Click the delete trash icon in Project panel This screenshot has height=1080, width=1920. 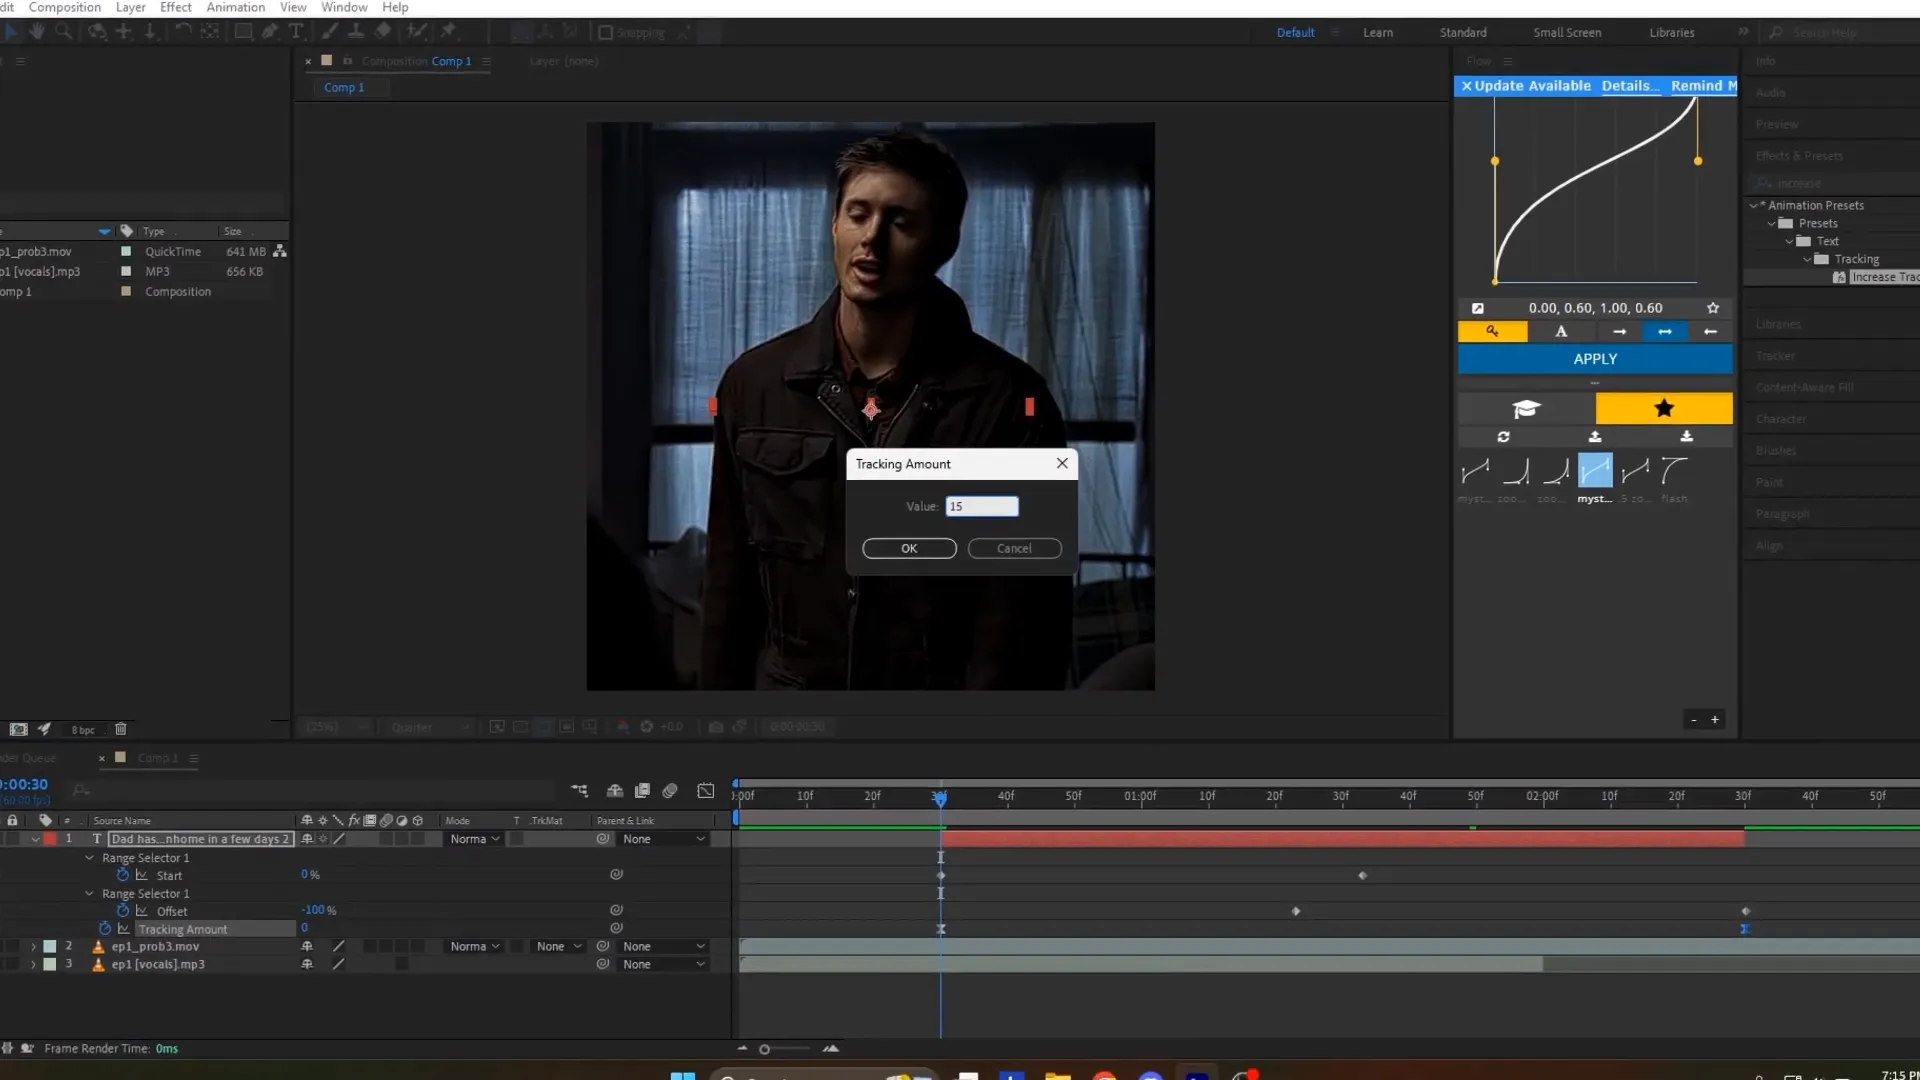point(121,729)
